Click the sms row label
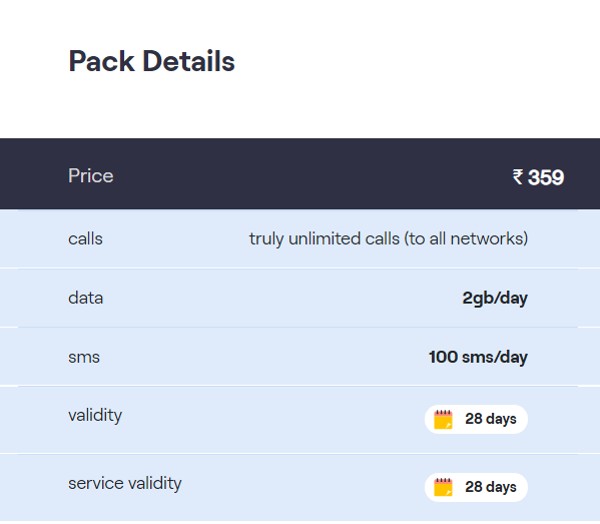The height and width of the screenshot is (524, 600). click(x=84, y=357)
